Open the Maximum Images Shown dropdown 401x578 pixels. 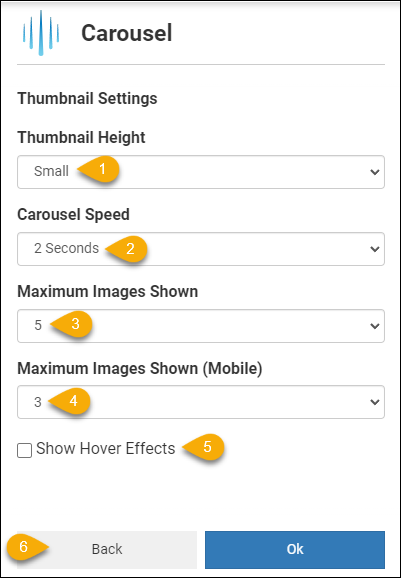coord(201,326)
